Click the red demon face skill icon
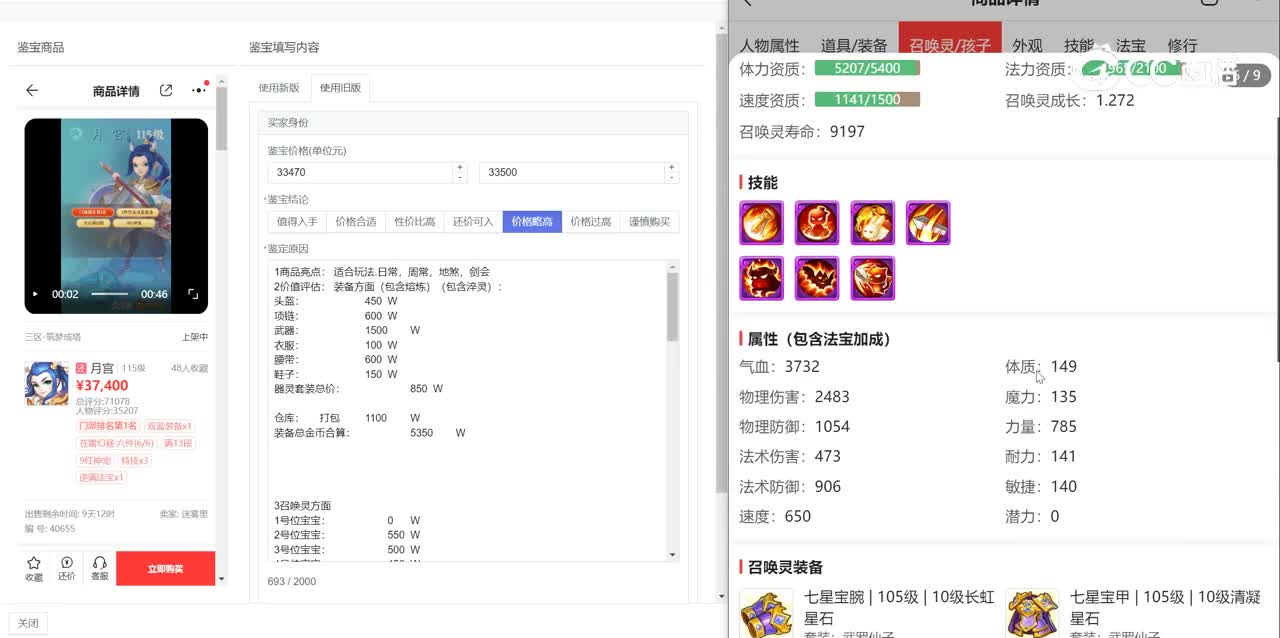1280x638 pixels. [x=761, y=279]
